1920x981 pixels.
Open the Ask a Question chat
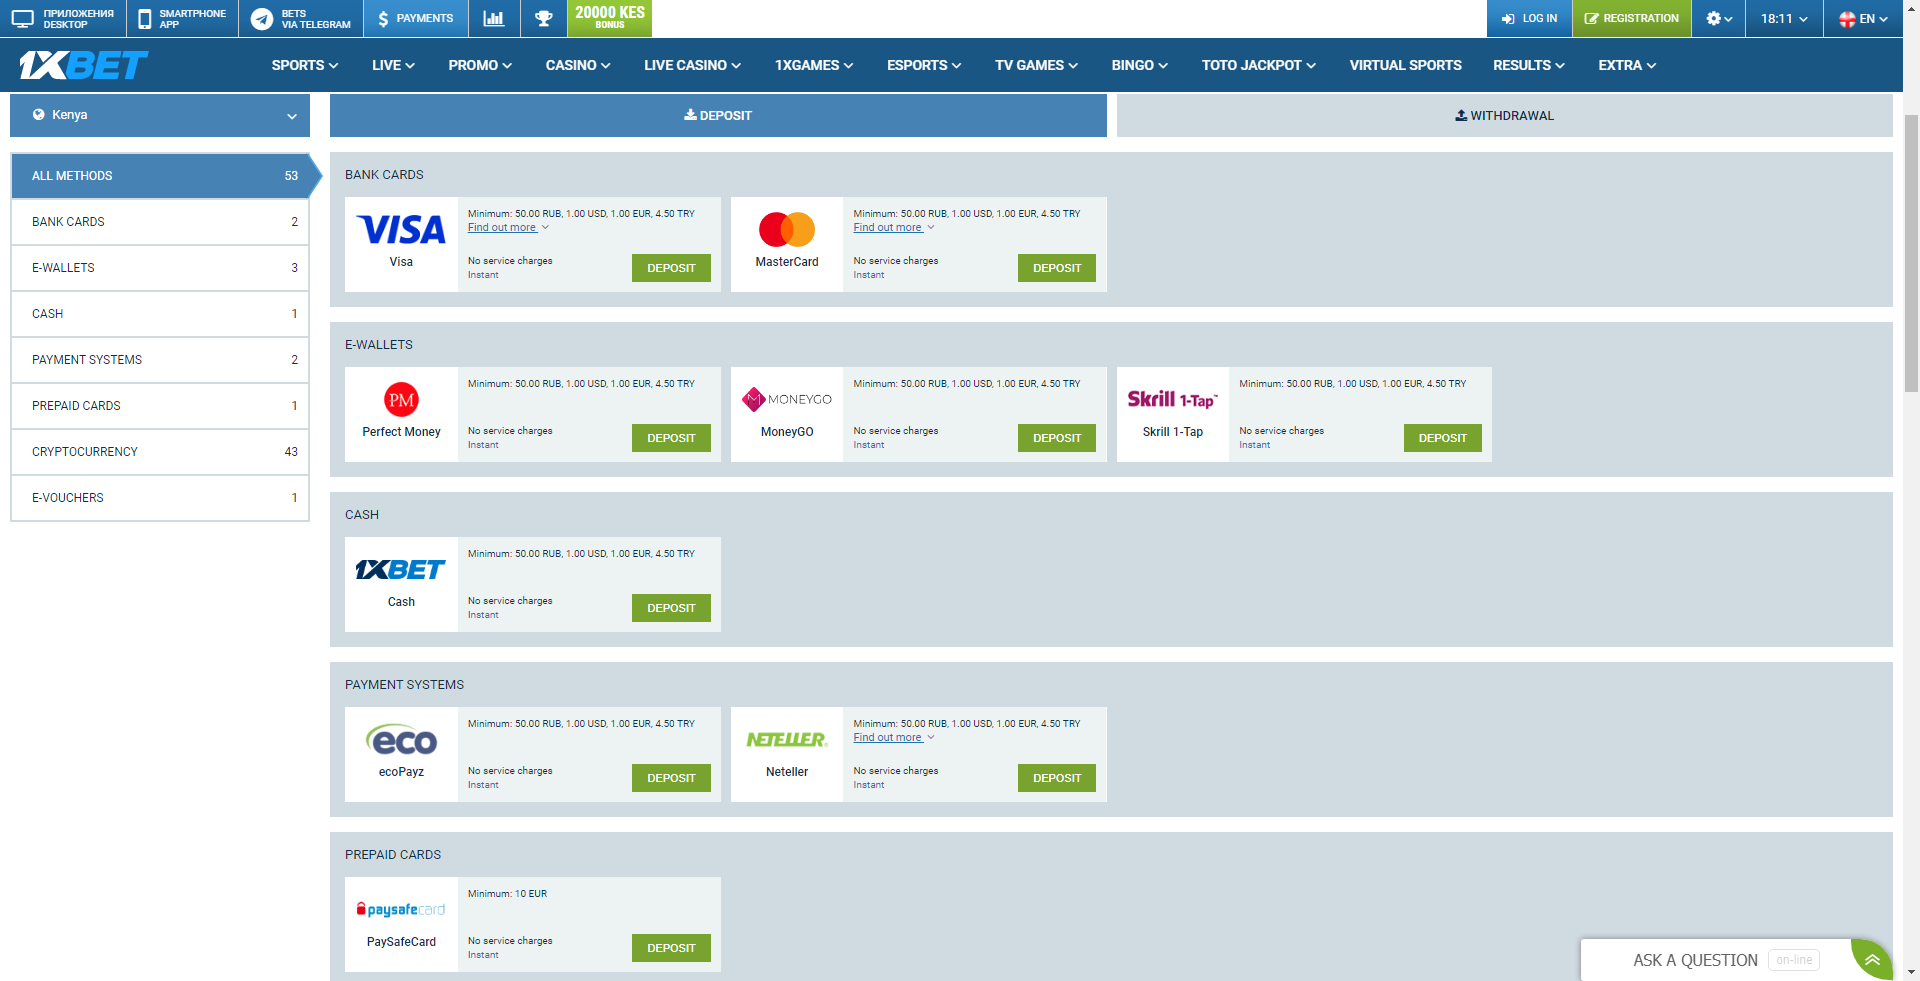1695,960
